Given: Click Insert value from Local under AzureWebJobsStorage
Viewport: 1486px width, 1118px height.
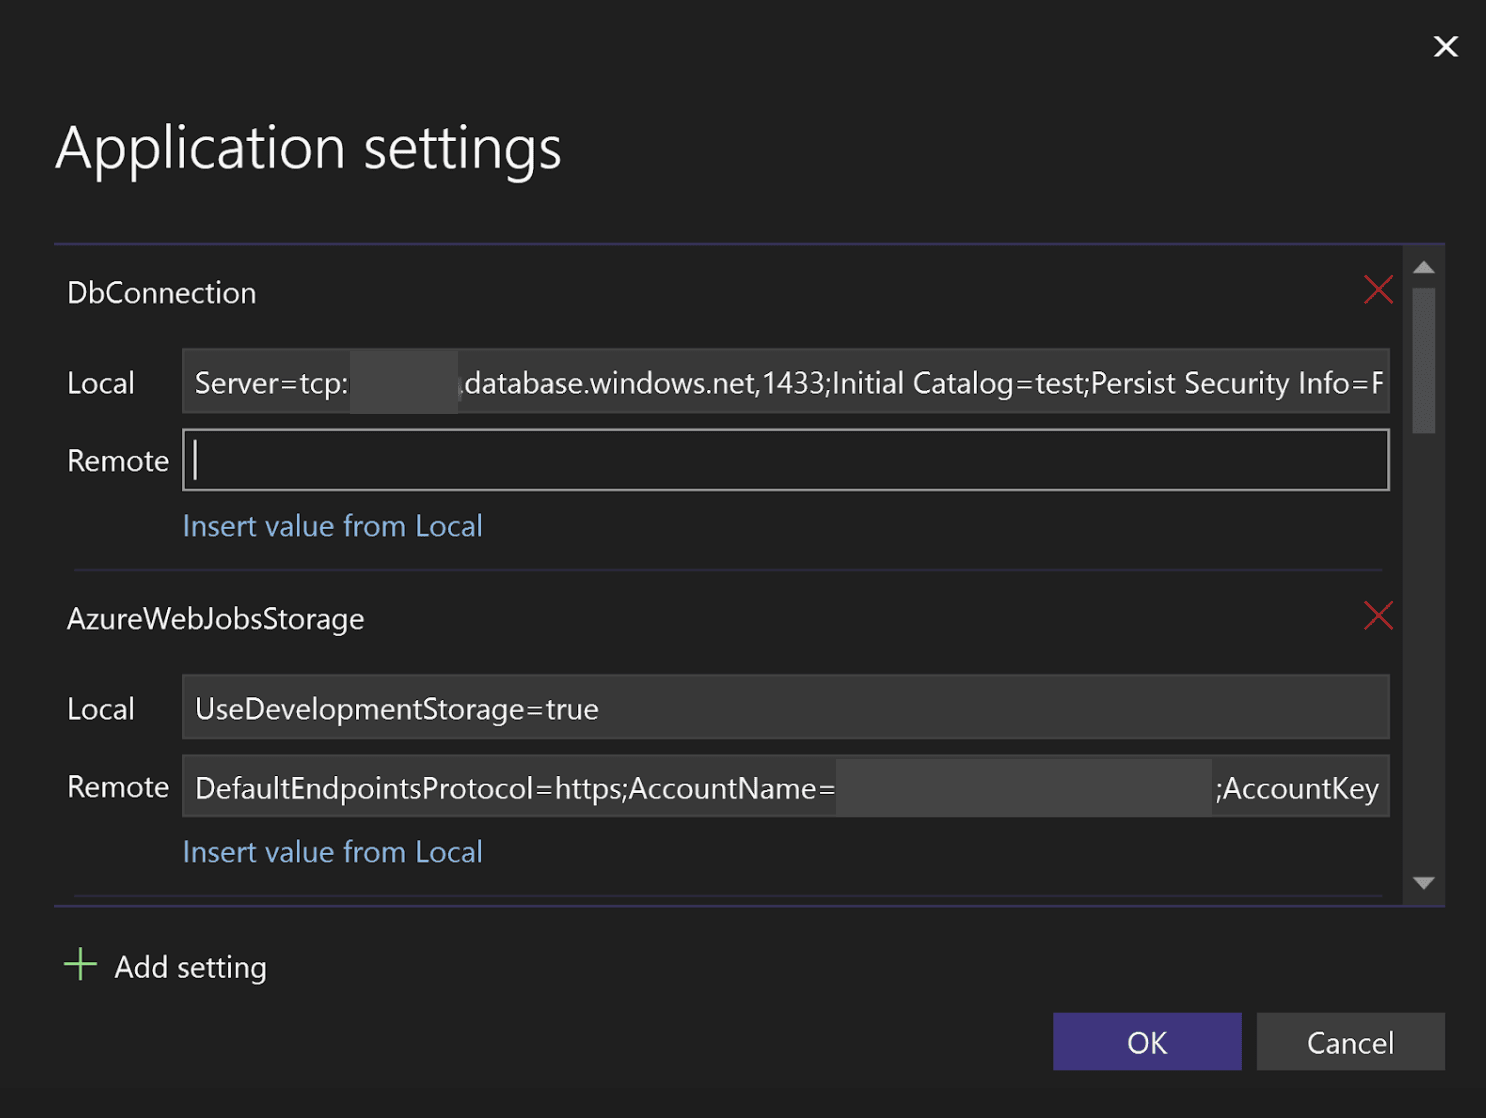Looking at the screenshot, I should 332,852.
